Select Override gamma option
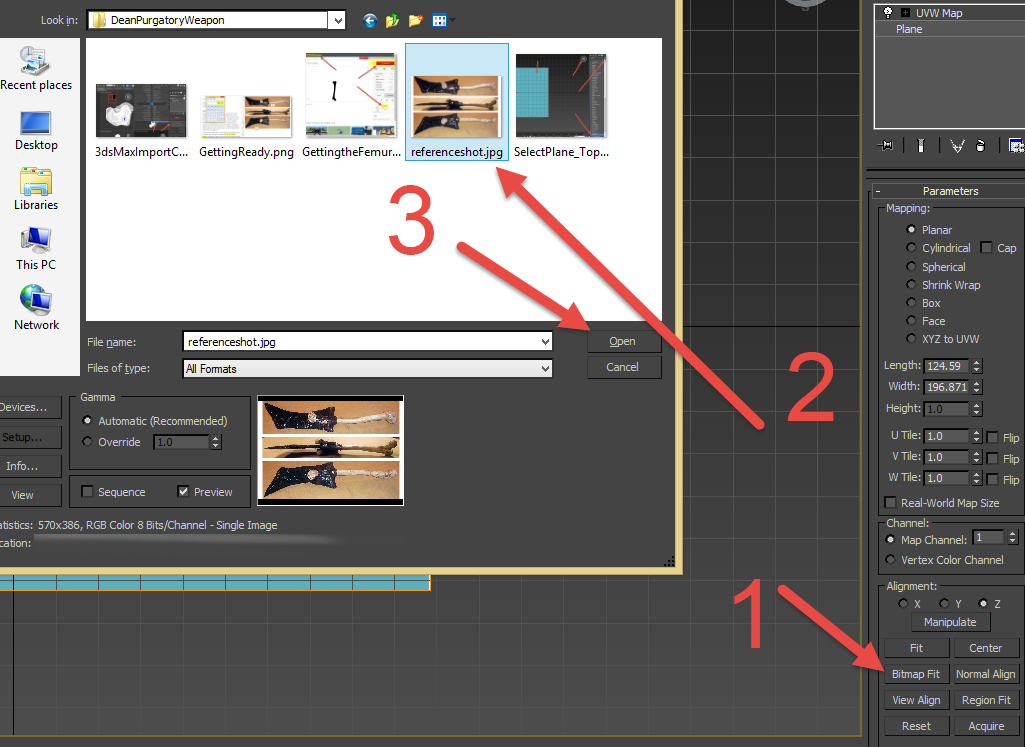This screenshot has width=1025, height=747. tap(87, 442)
